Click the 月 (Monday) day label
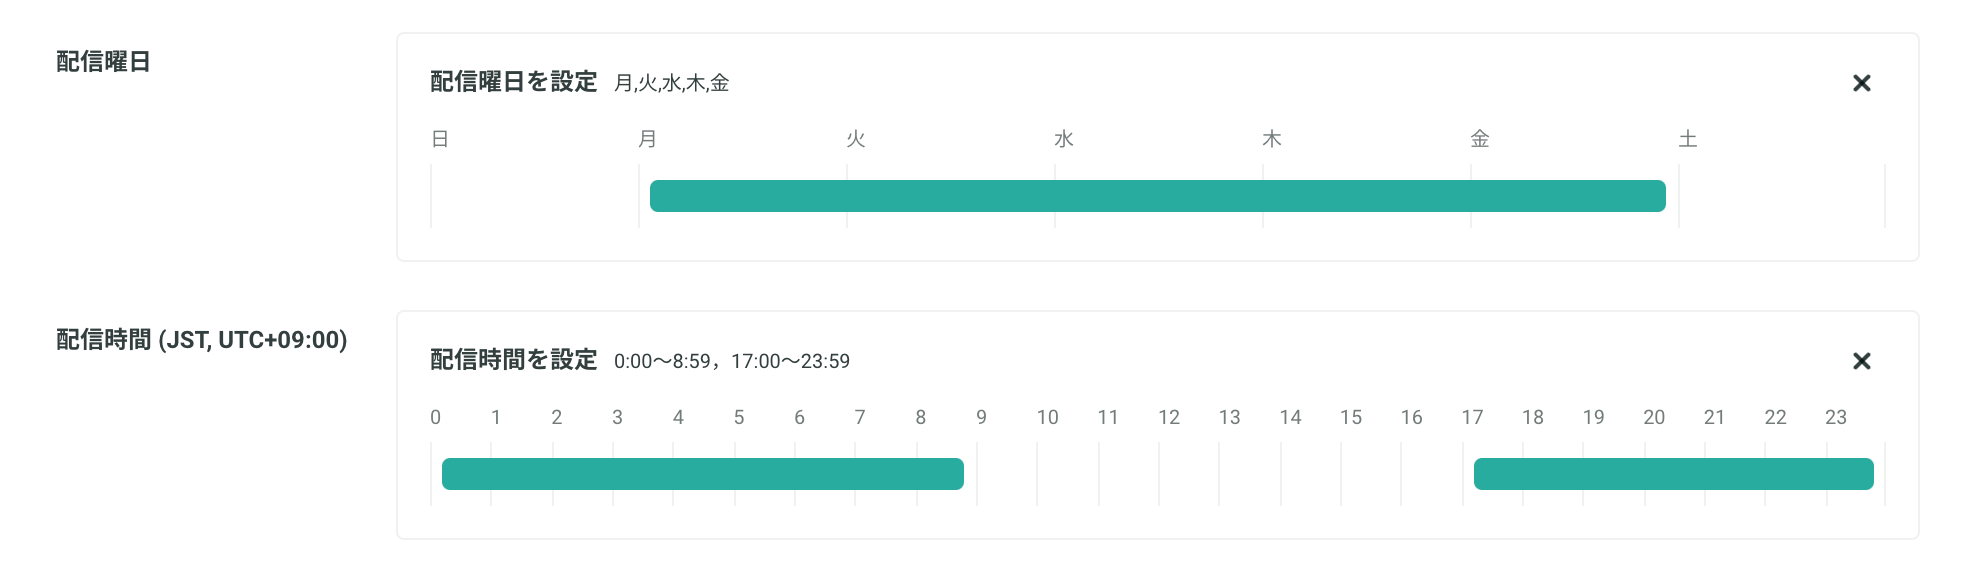This screenshot has height=586, width=1976. click(647, 139)
